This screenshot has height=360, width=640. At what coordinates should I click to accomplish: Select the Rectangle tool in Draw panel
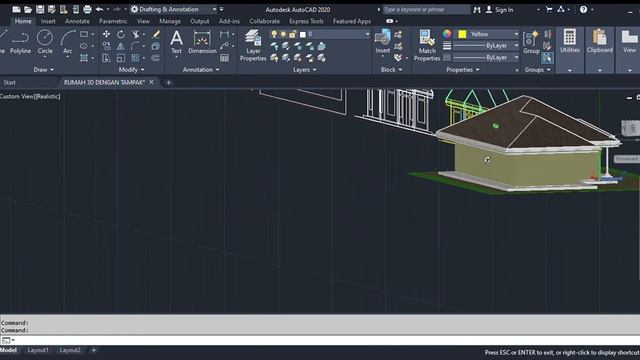tap(84, 34)
